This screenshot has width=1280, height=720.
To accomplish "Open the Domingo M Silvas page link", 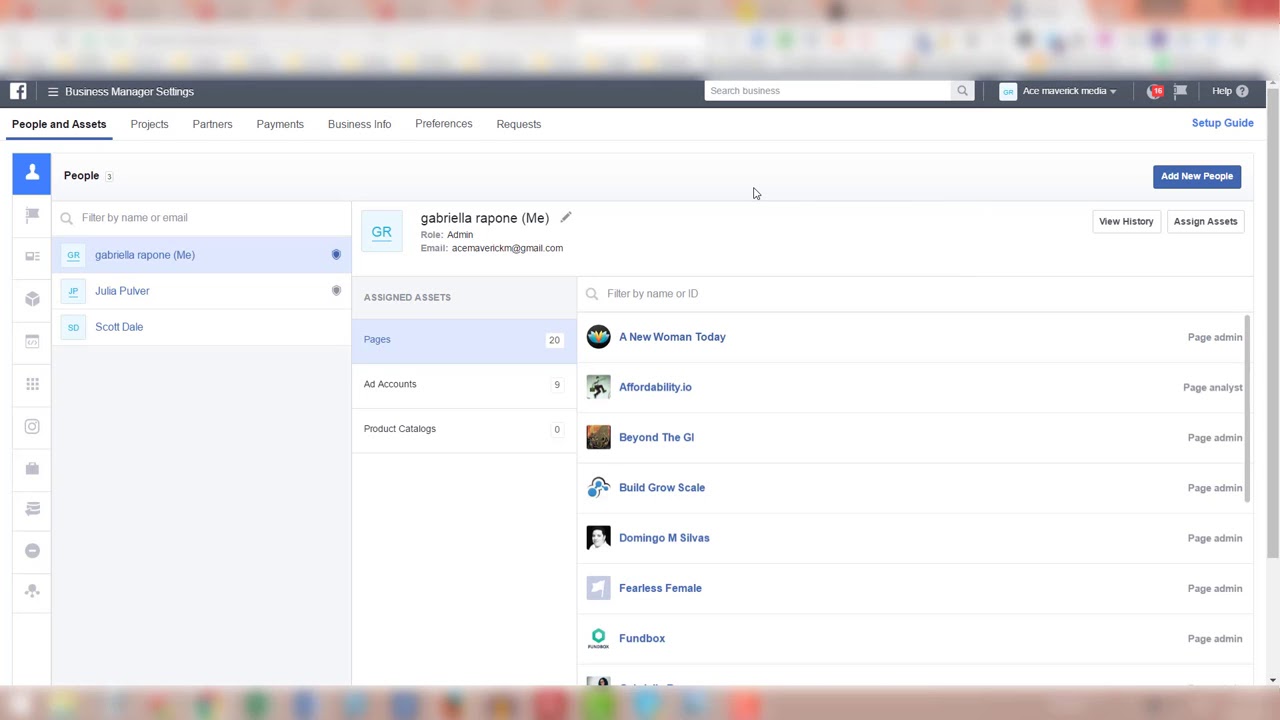I will [x=664, y=538].
